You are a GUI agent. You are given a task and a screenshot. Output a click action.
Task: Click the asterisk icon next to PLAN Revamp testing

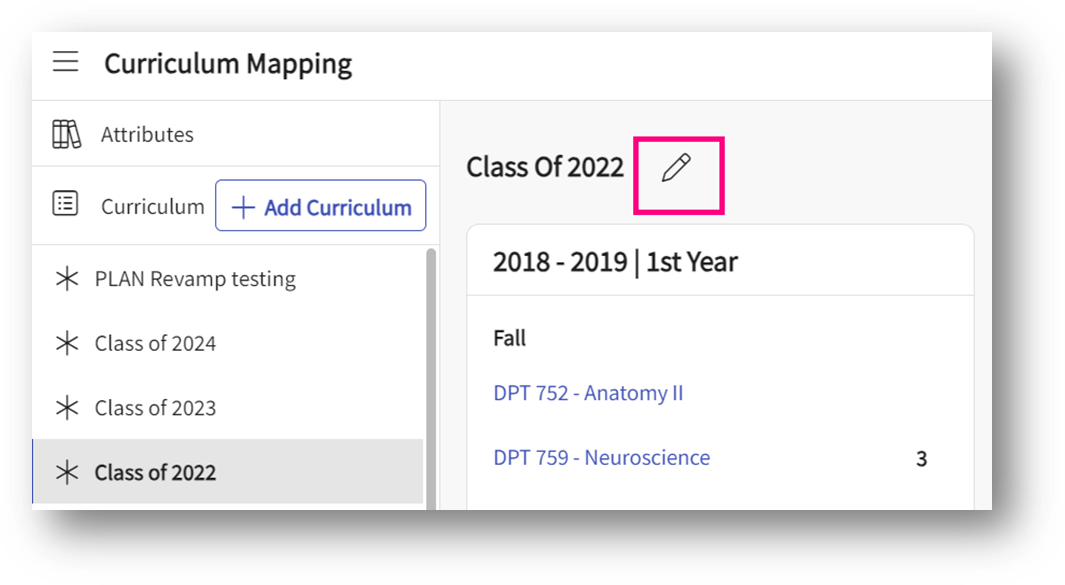tap(67, 279)
